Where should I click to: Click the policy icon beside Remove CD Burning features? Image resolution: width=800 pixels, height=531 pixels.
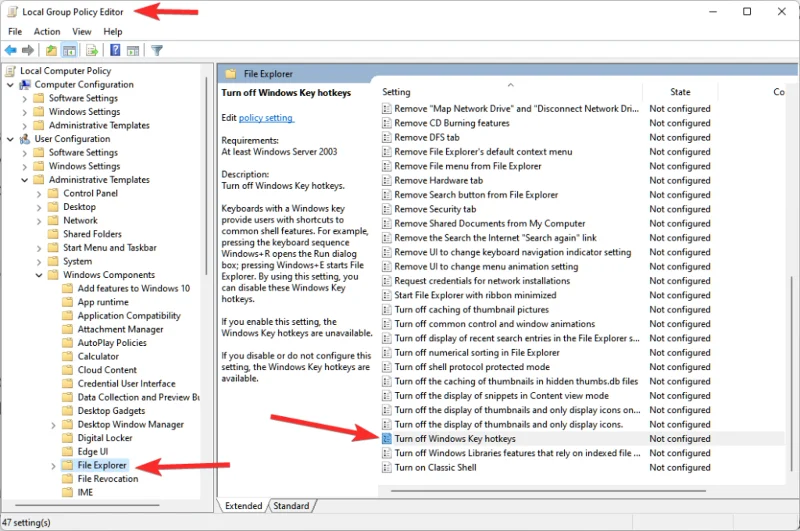[387, 123]
